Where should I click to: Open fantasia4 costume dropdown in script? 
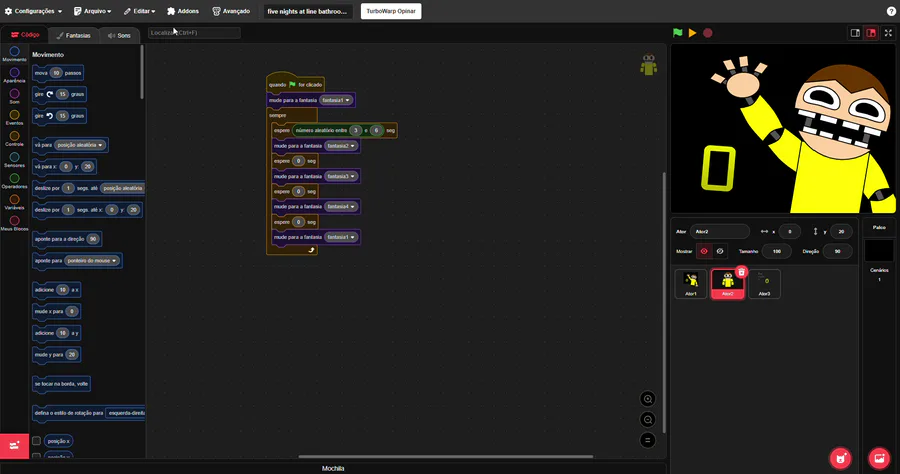[341, 207]
